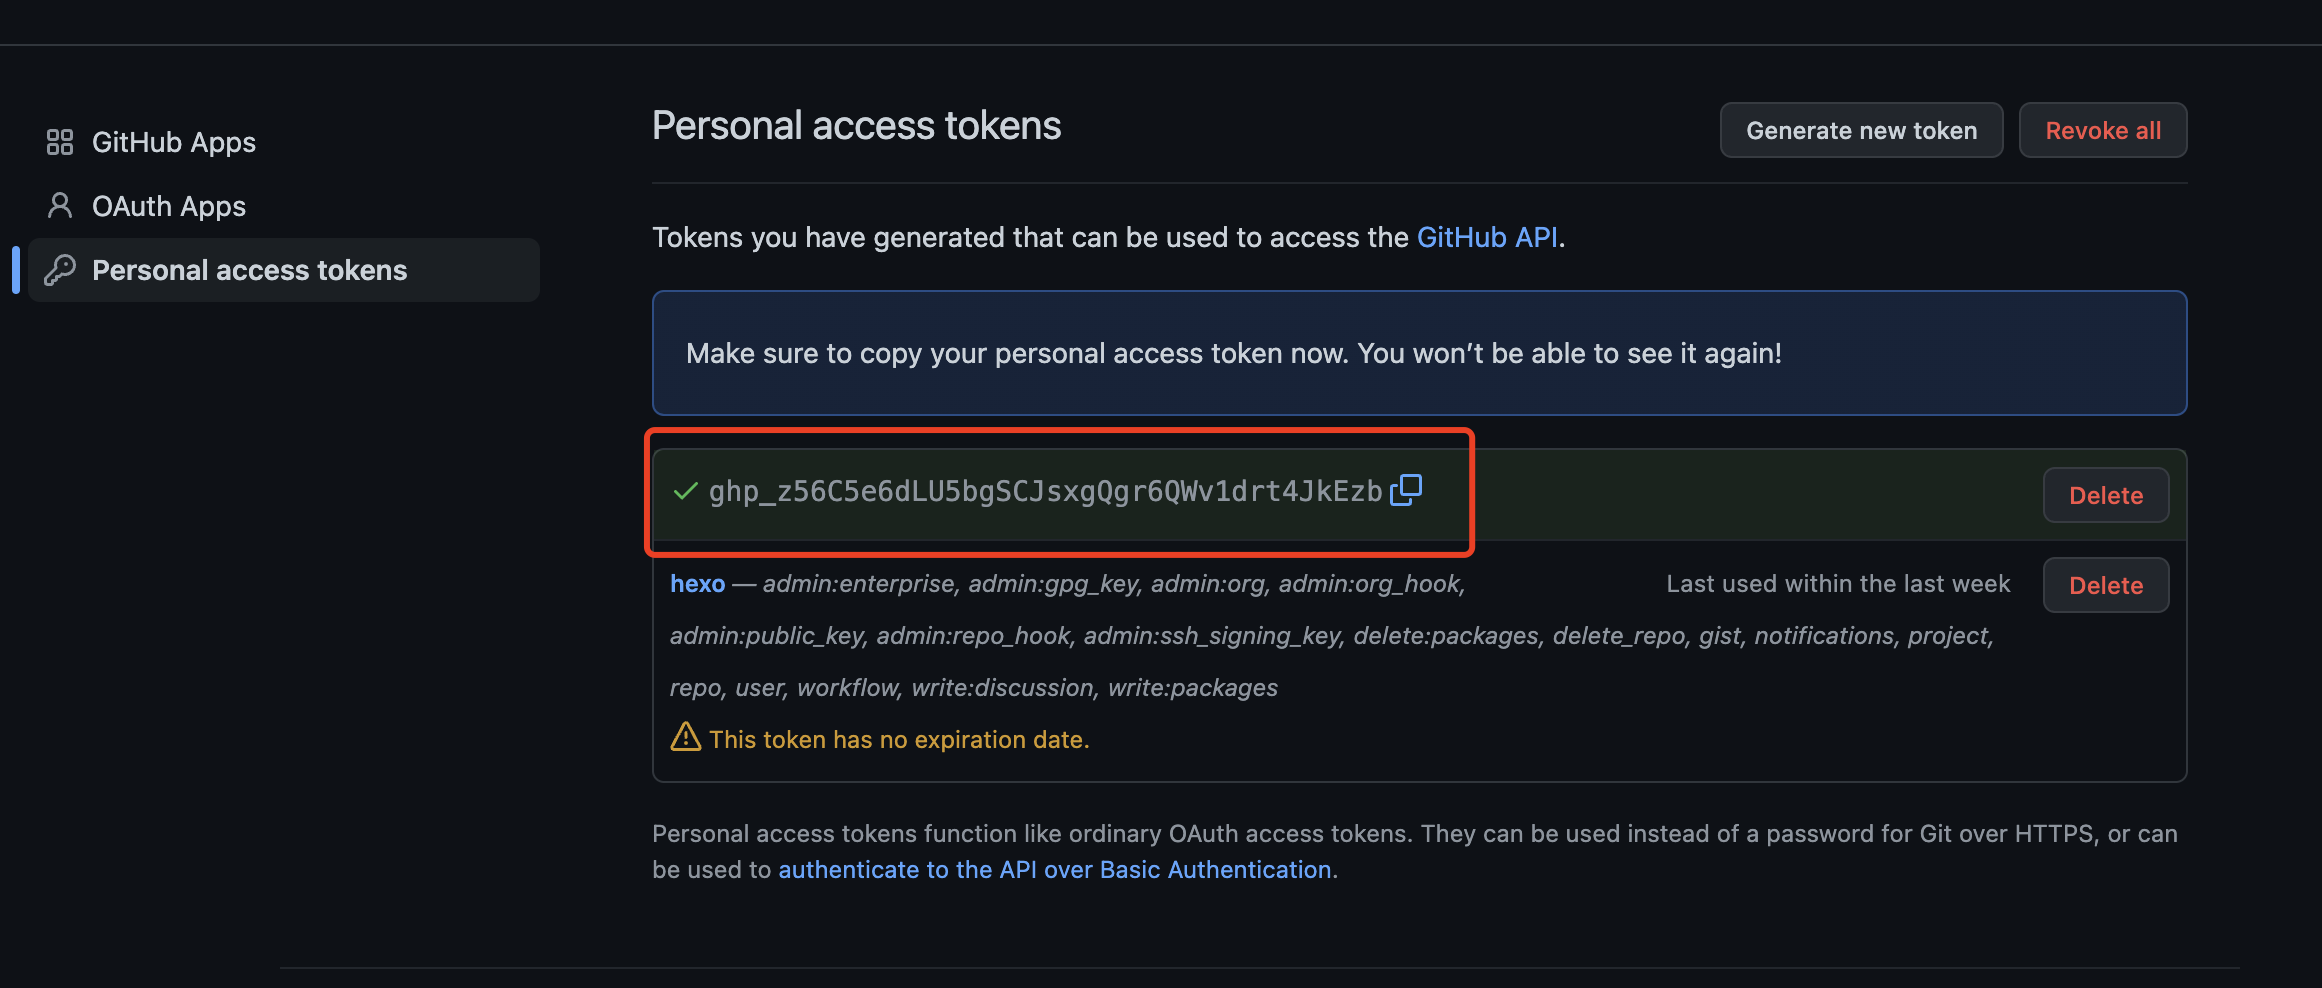Screen dimensions: 2322x988
Task: Generate a new token
Action: 1861,130
